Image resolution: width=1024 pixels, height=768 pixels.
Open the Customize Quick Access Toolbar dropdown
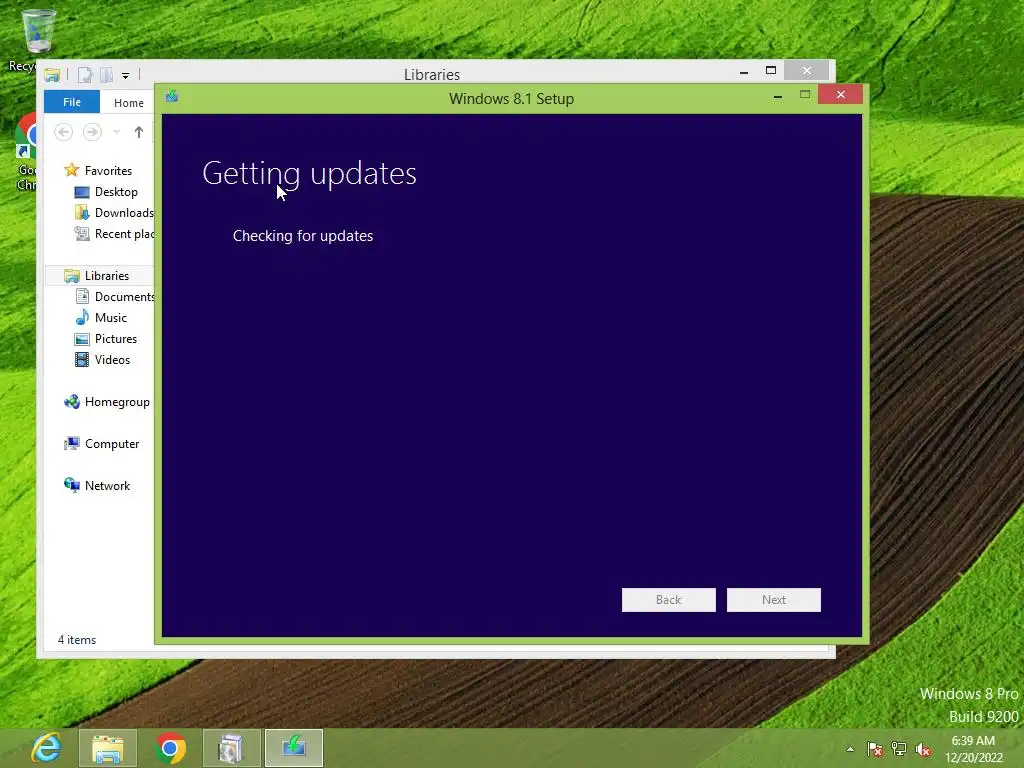coord(125,76)
